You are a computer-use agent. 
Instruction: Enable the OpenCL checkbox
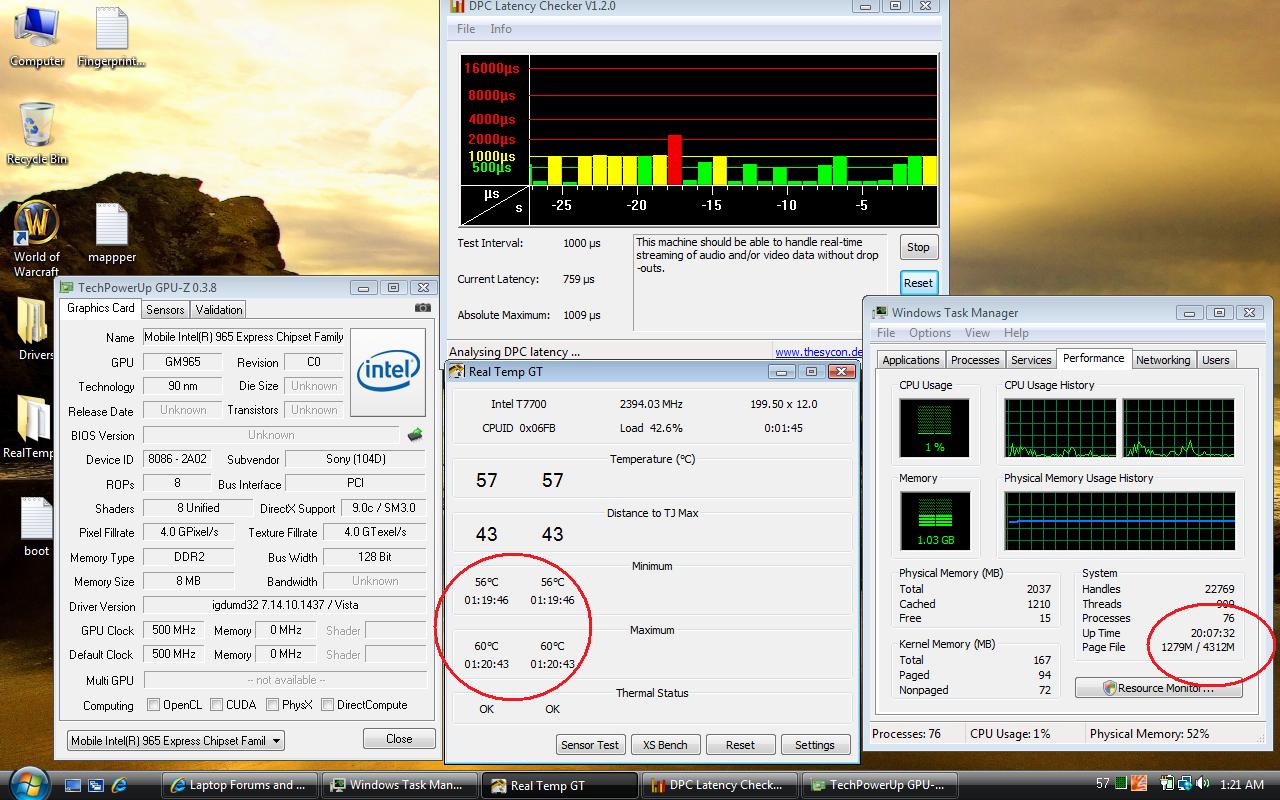(153, 705)
